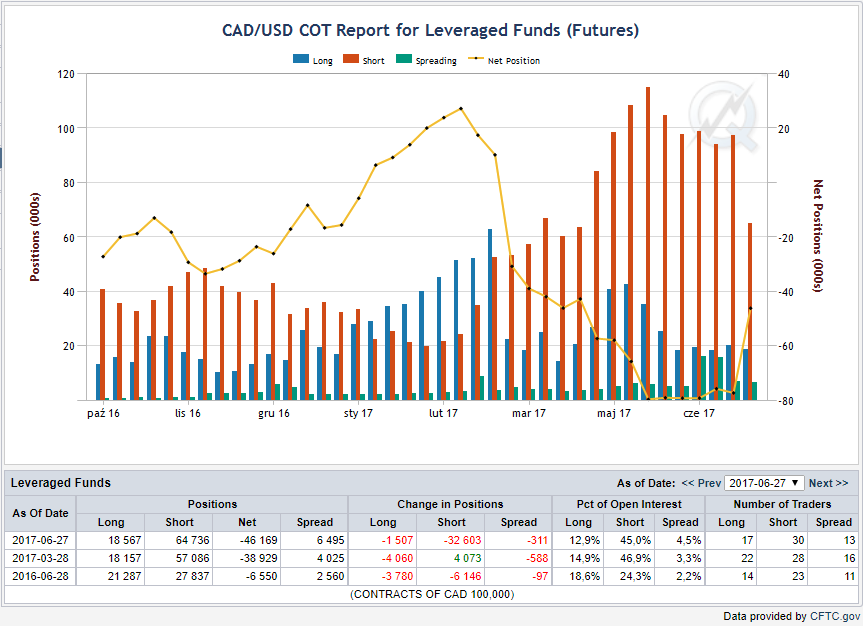
Task: Click the yellow Net Position line marker icon
Action: point(476,58)
